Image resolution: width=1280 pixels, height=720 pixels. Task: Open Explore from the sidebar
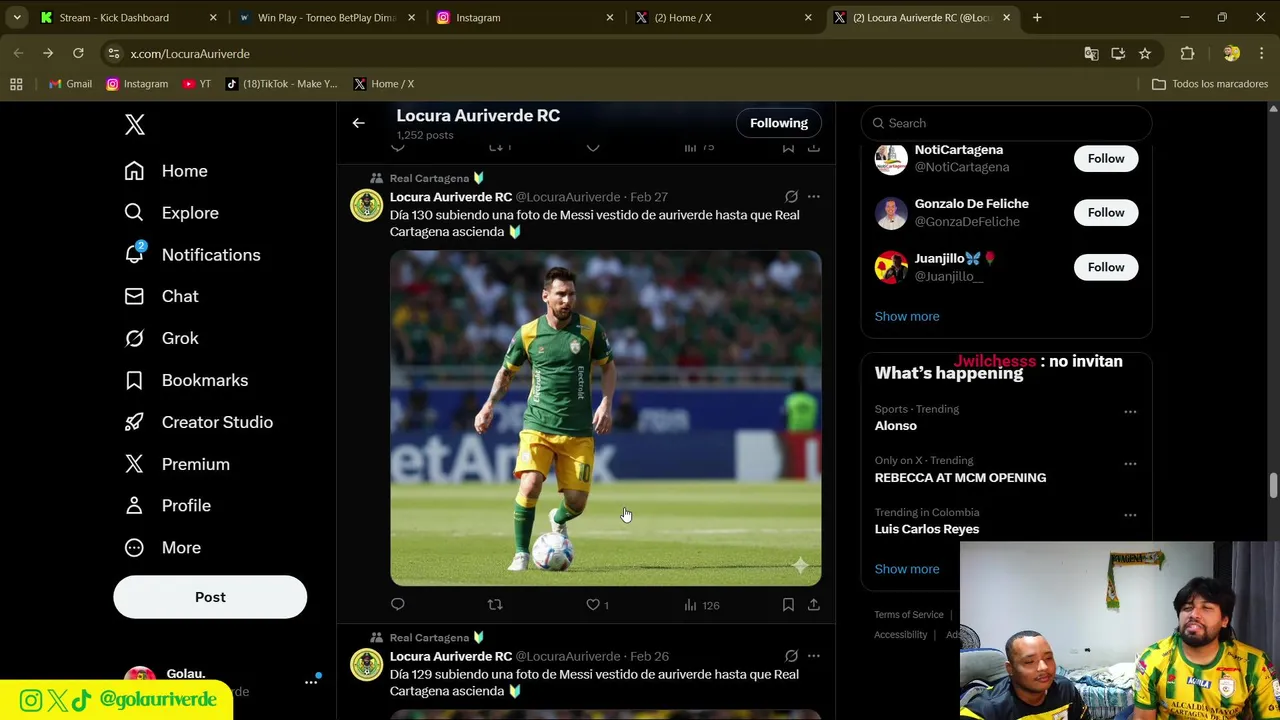click(x=171, y=213)
